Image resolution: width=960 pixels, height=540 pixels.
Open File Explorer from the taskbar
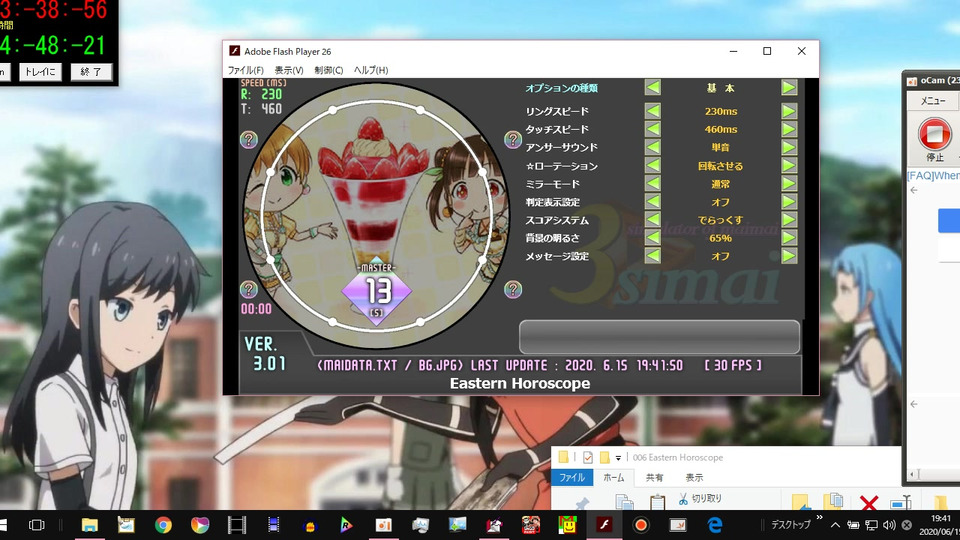89,525
